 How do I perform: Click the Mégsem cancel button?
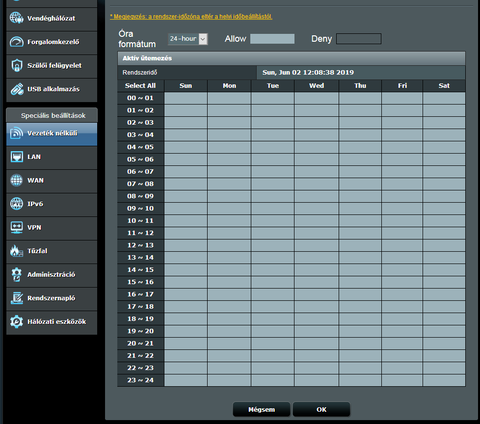[261, 409]
